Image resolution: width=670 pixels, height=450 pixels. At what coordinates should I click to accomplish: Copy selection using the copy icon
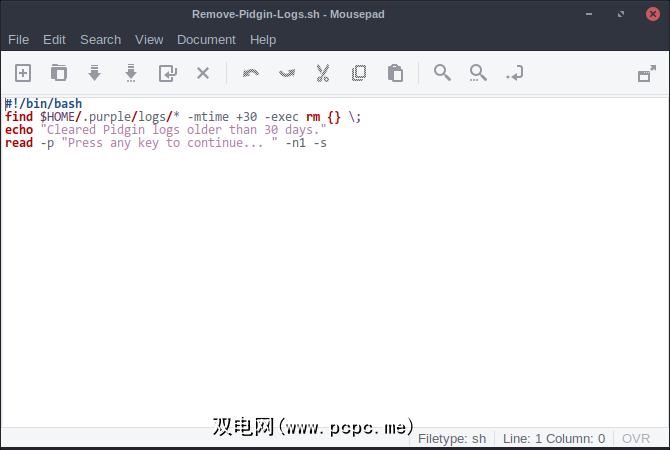click(359, 73)
